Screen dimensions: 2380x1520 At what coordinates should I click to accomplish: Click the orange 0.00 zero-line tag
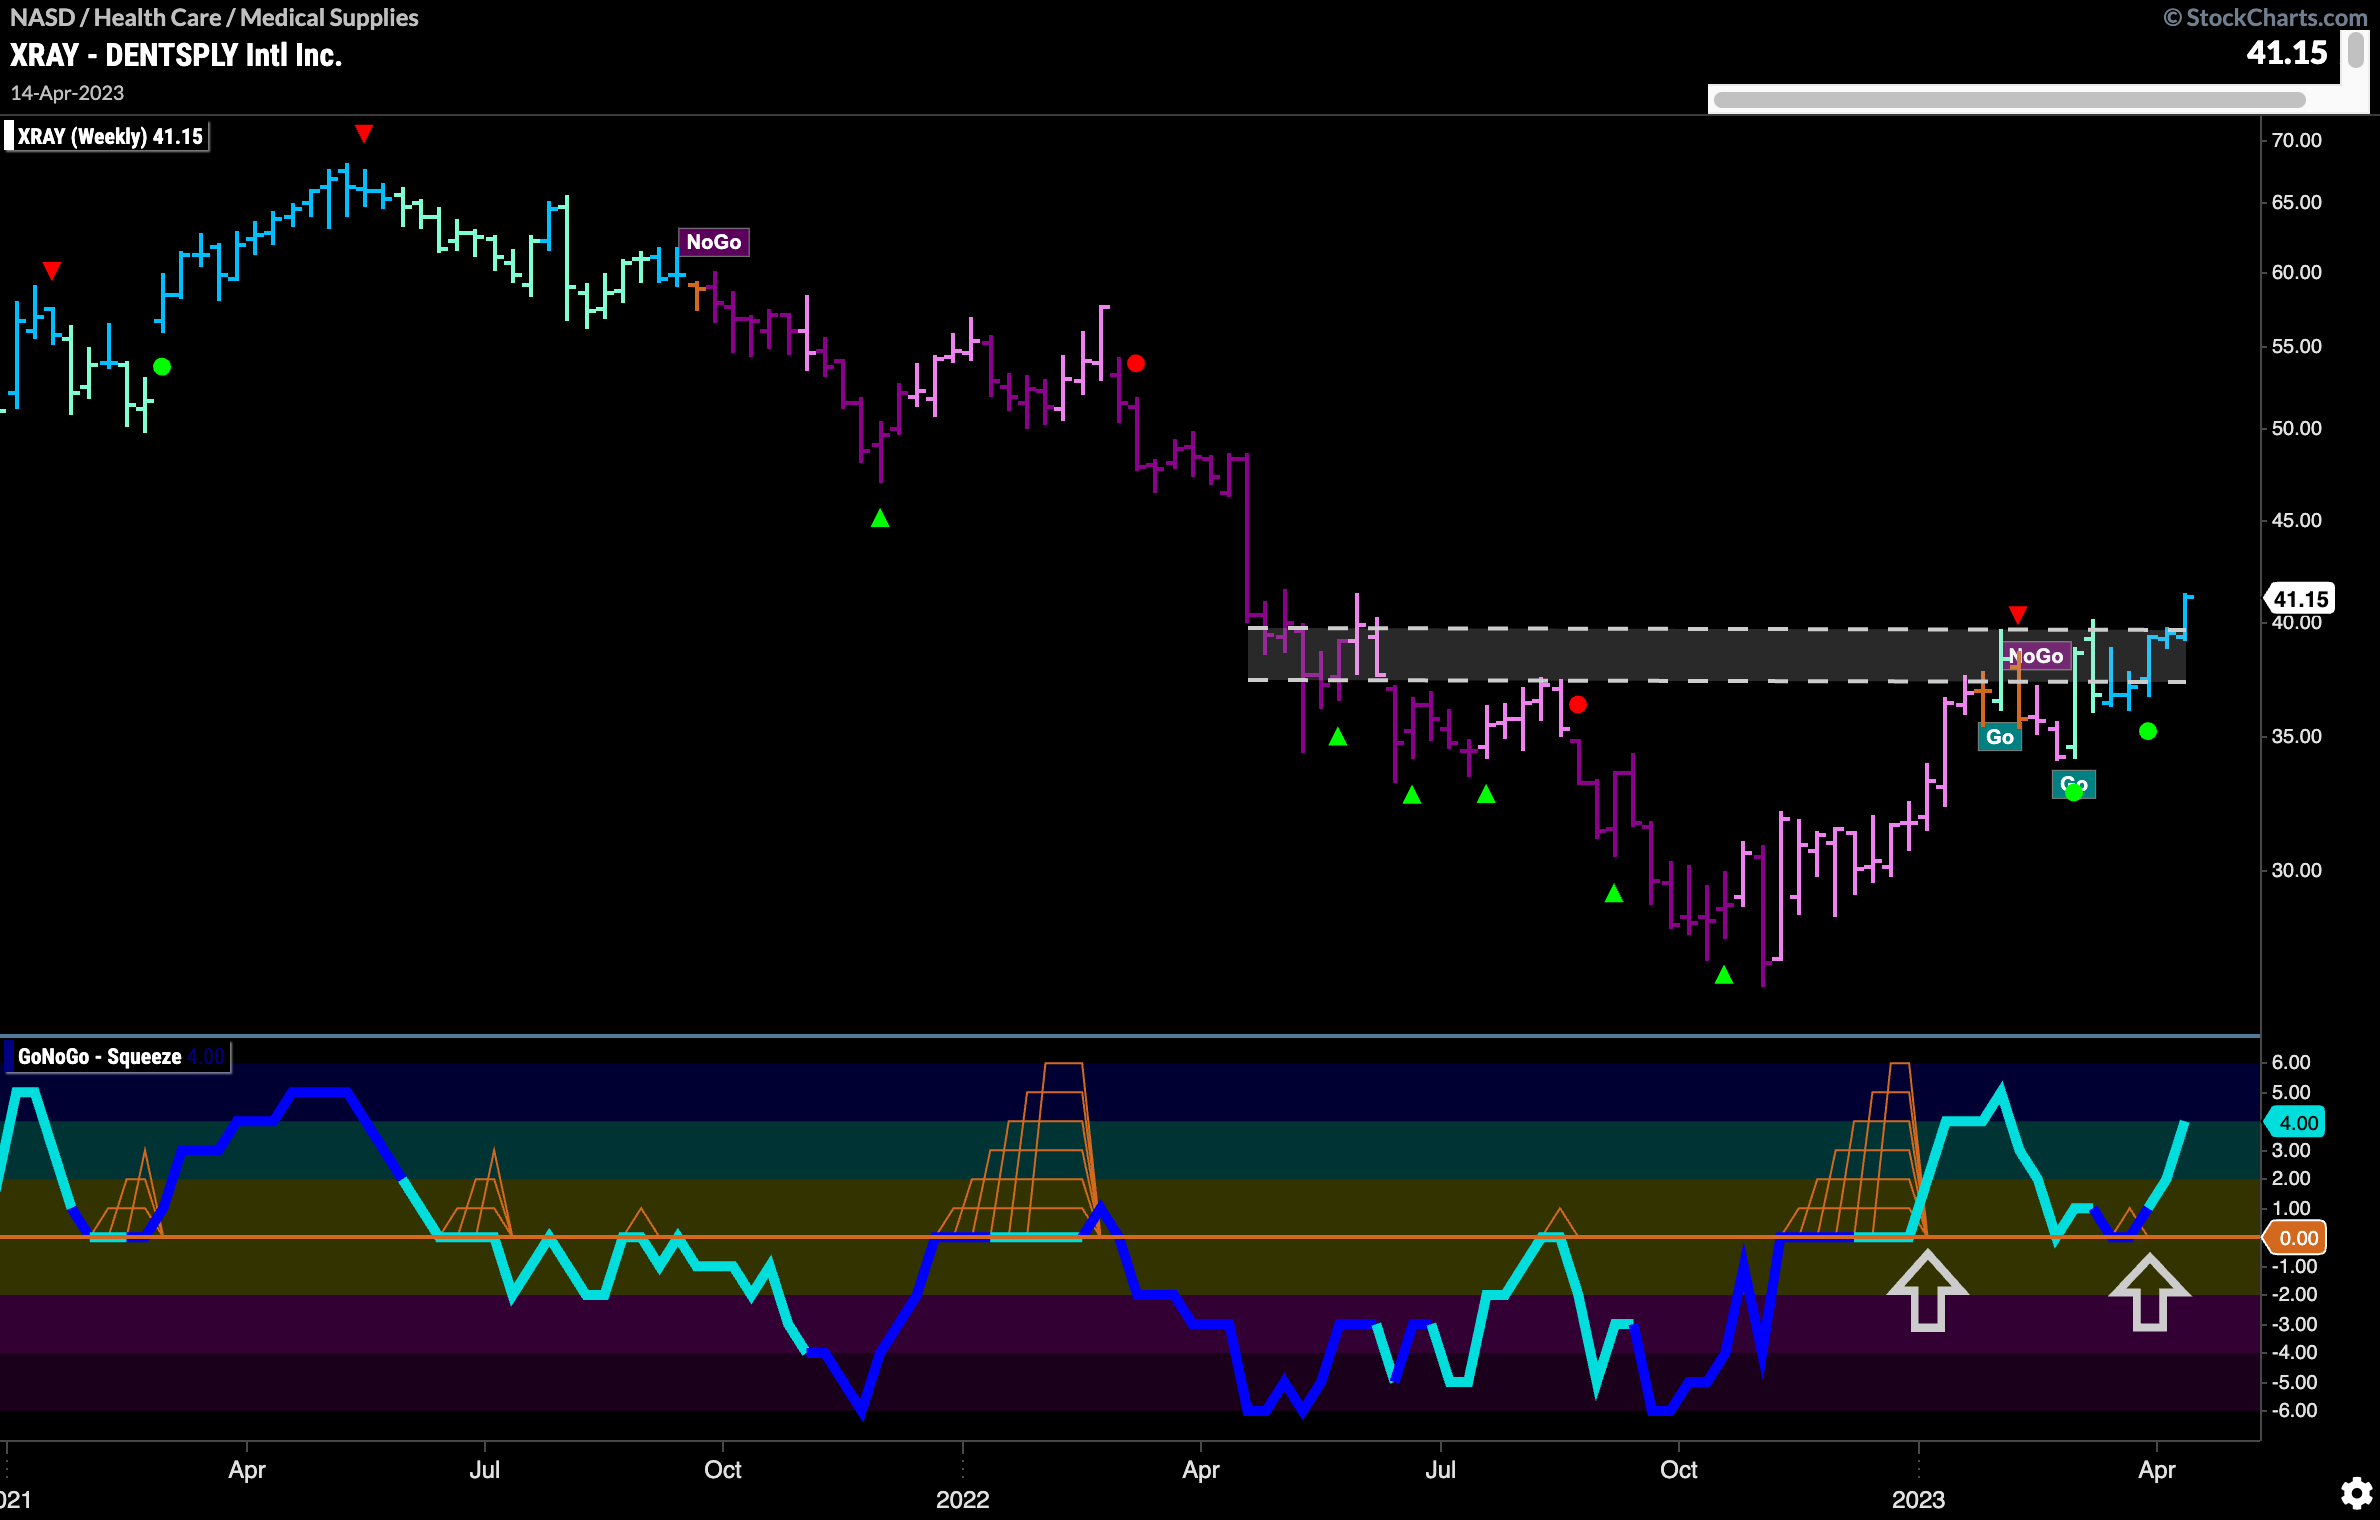(2297, 1238)
